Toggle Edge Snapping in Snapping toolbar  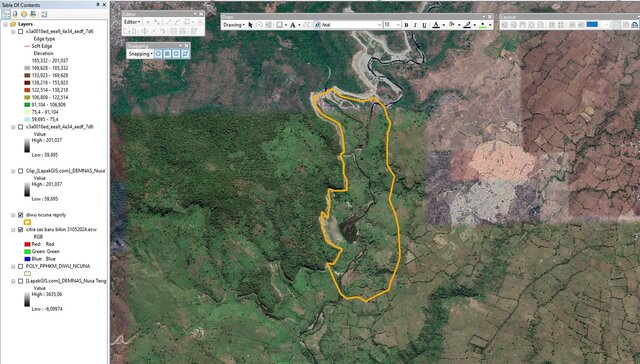click(185, 54)
